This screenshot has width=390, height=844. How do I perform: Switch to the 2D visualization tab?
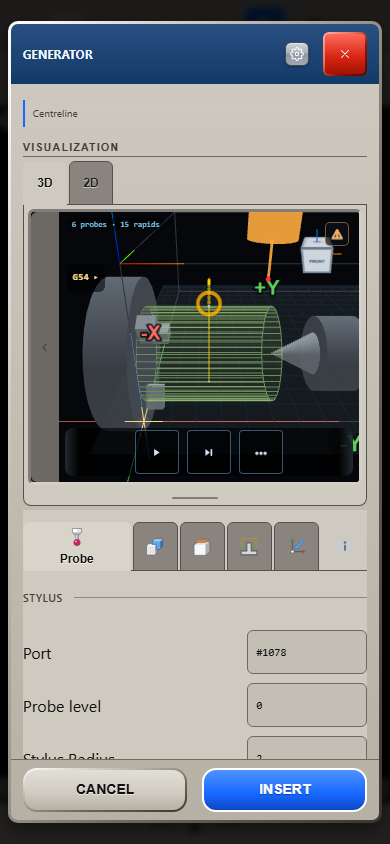point(91,182)
